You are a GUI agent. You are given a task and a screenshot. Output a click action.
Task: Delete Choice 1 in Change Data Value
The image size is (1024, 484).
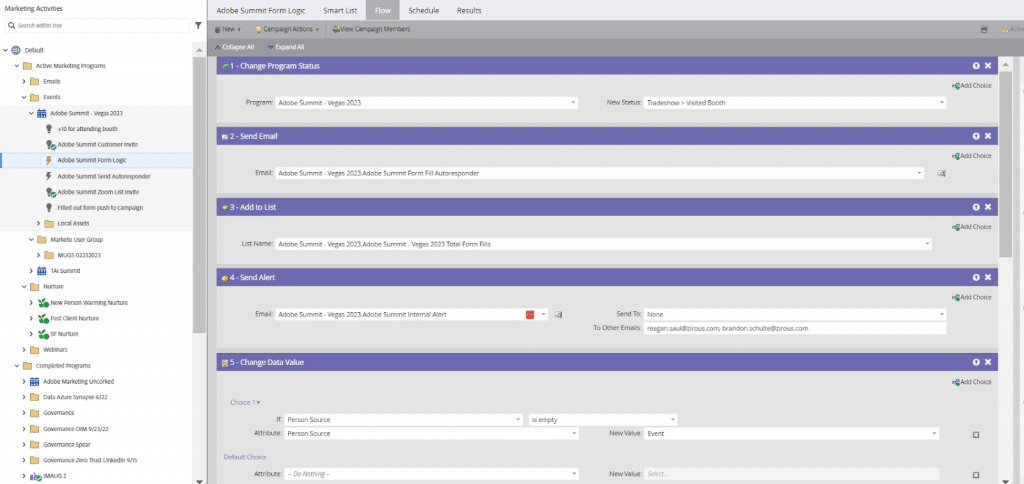click(x=976, y=434)
